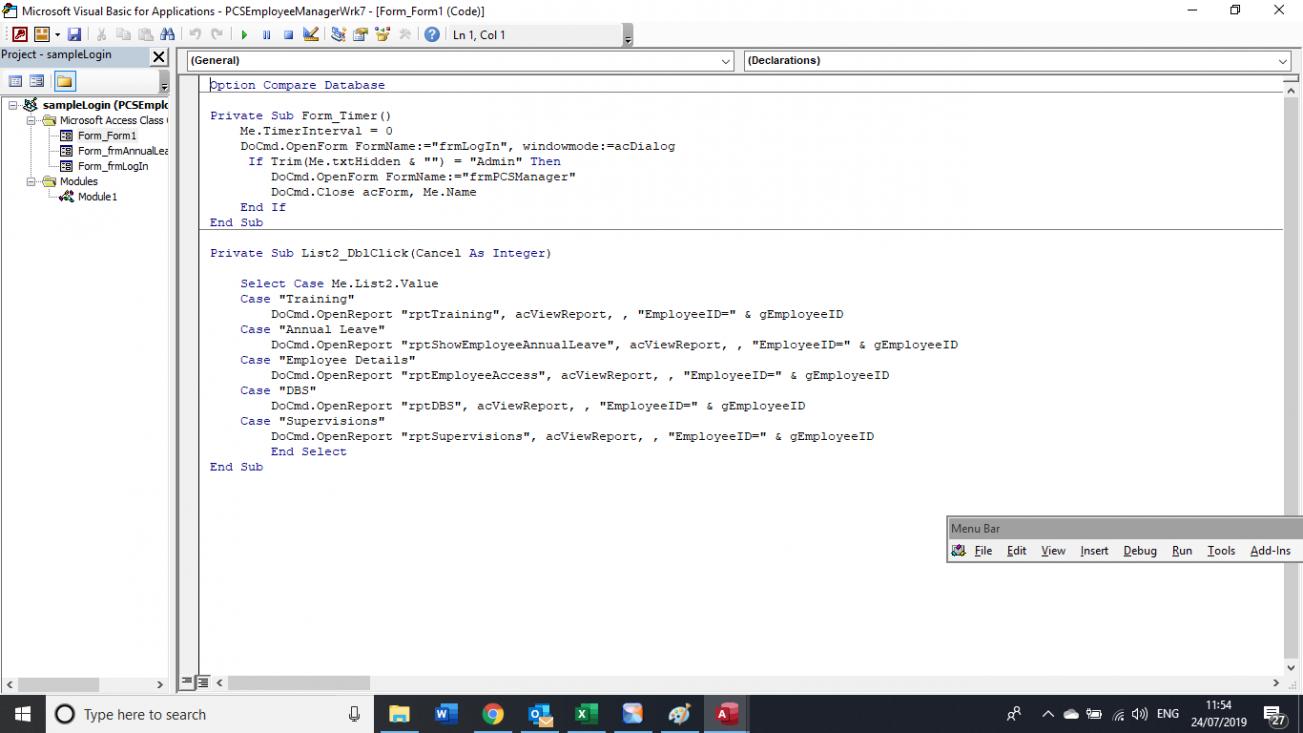The height and width of the screenshot is (733, 1303).
Task: Click the Break pause icon
Action: coord(266,34)
